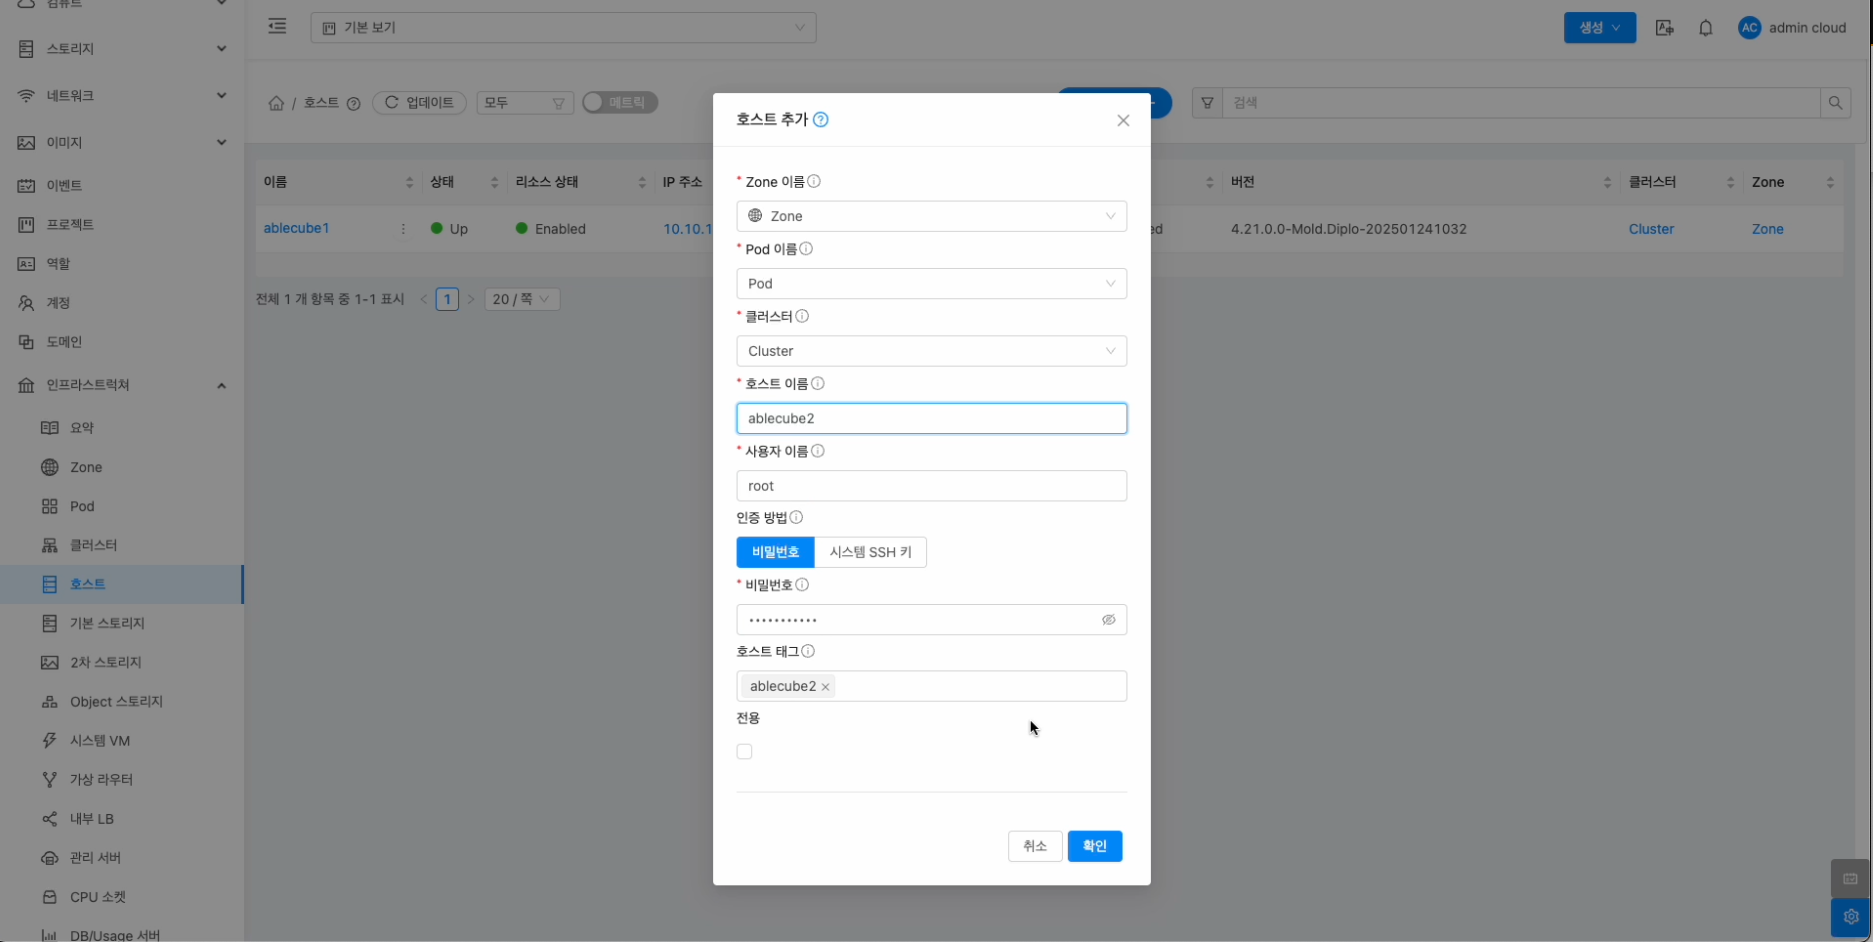Select 시스템 SSH 키 authentication method
The image size is (1873, 942).
870,552
